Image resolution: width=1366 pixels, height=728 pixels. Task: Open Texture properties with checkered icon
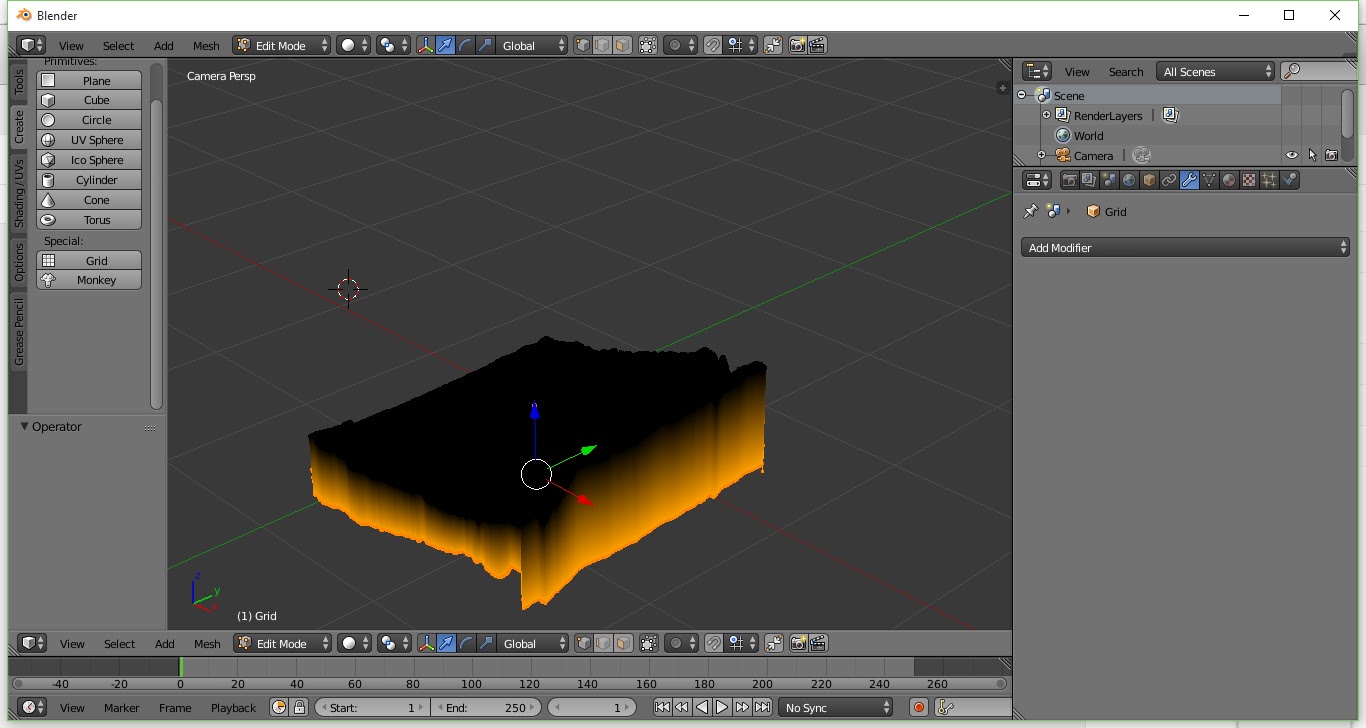[x=1247, y=179]
